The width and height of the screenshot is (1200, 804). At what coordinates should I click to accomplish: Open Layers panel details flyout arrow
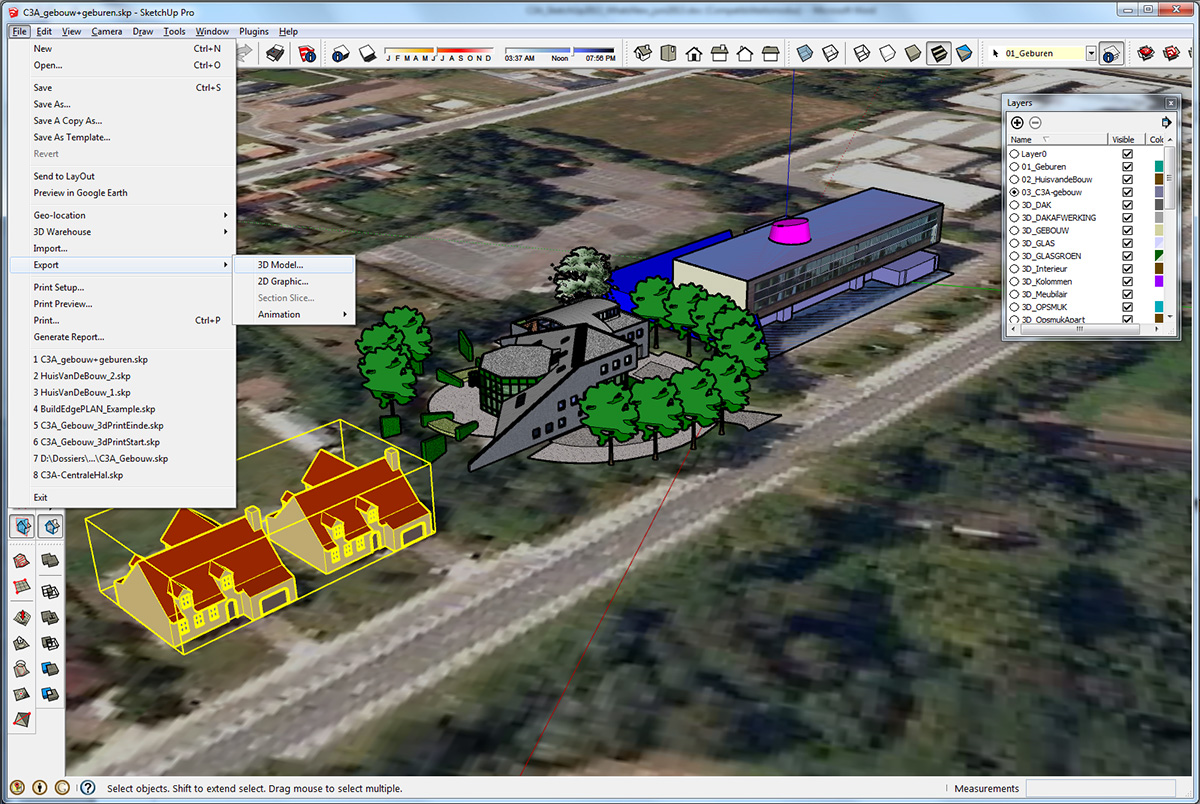[x=1166, y=122]
